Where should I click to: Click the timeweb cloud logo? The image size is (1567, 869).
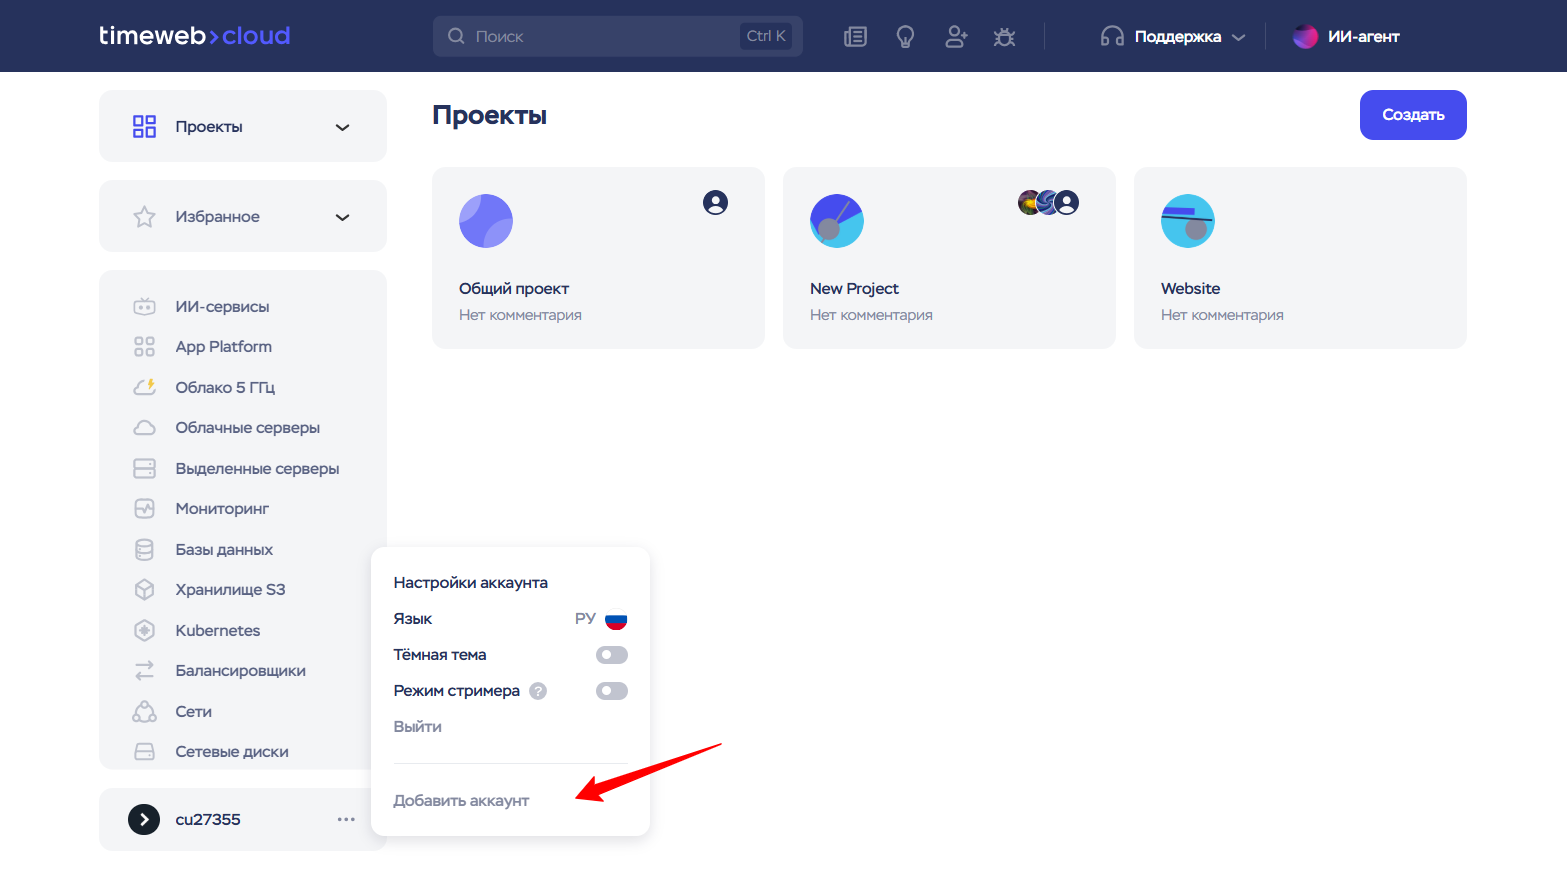click(x=194, y=36)
